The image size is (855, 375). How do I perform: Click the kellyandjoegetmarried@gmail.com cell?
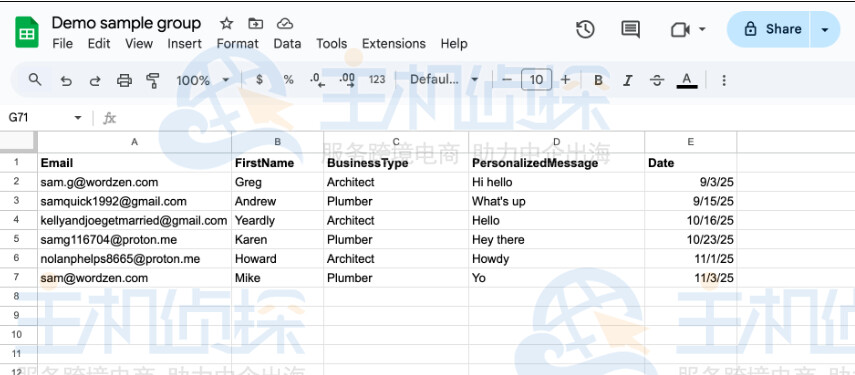135,220
